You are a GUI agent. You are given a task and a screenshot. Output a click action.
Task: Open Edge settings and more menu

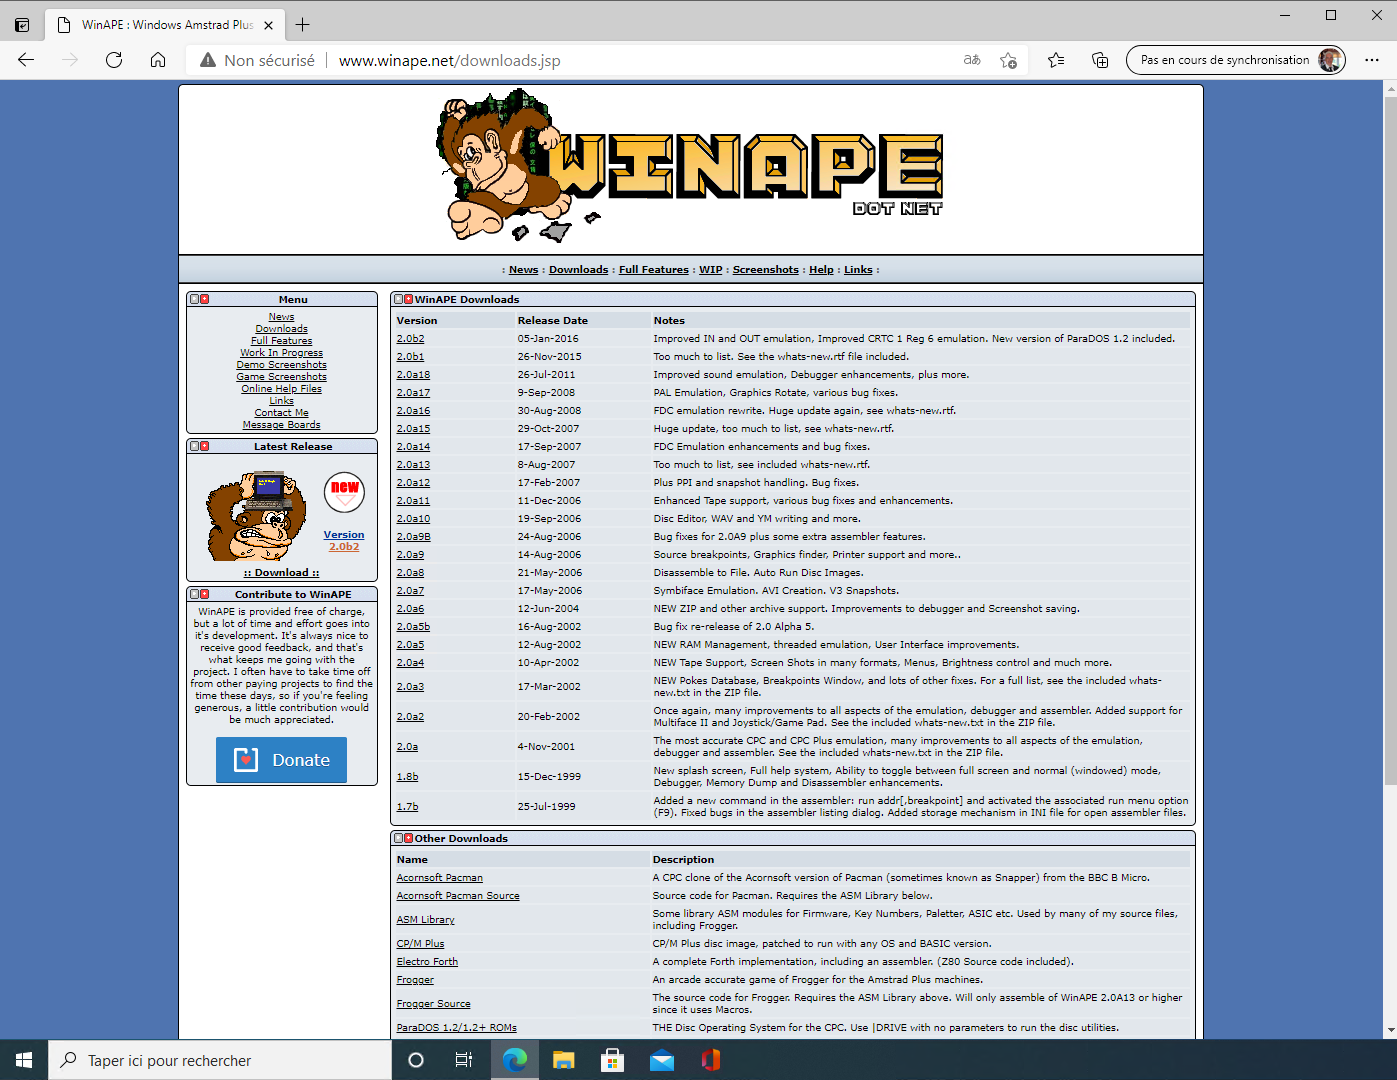pyautogui.click(x=1372, y=60)
